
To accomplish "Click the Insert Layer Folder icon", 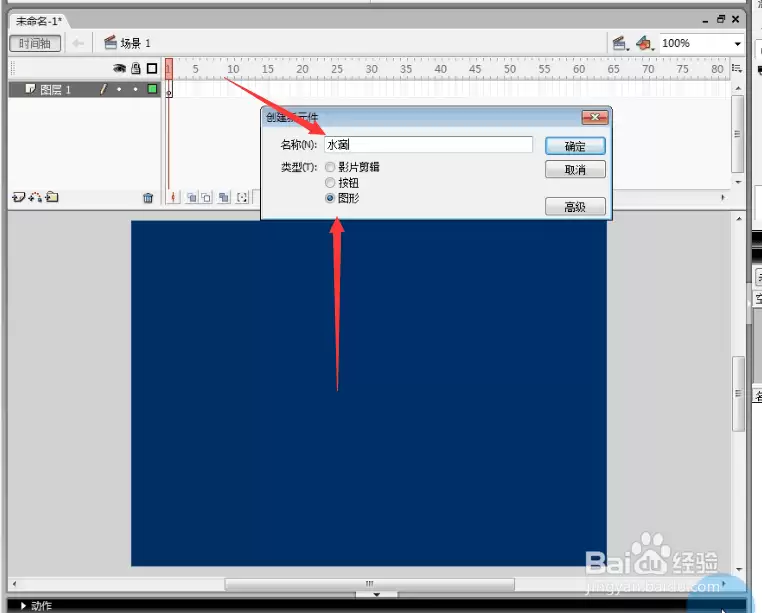I will pos(52,197).
